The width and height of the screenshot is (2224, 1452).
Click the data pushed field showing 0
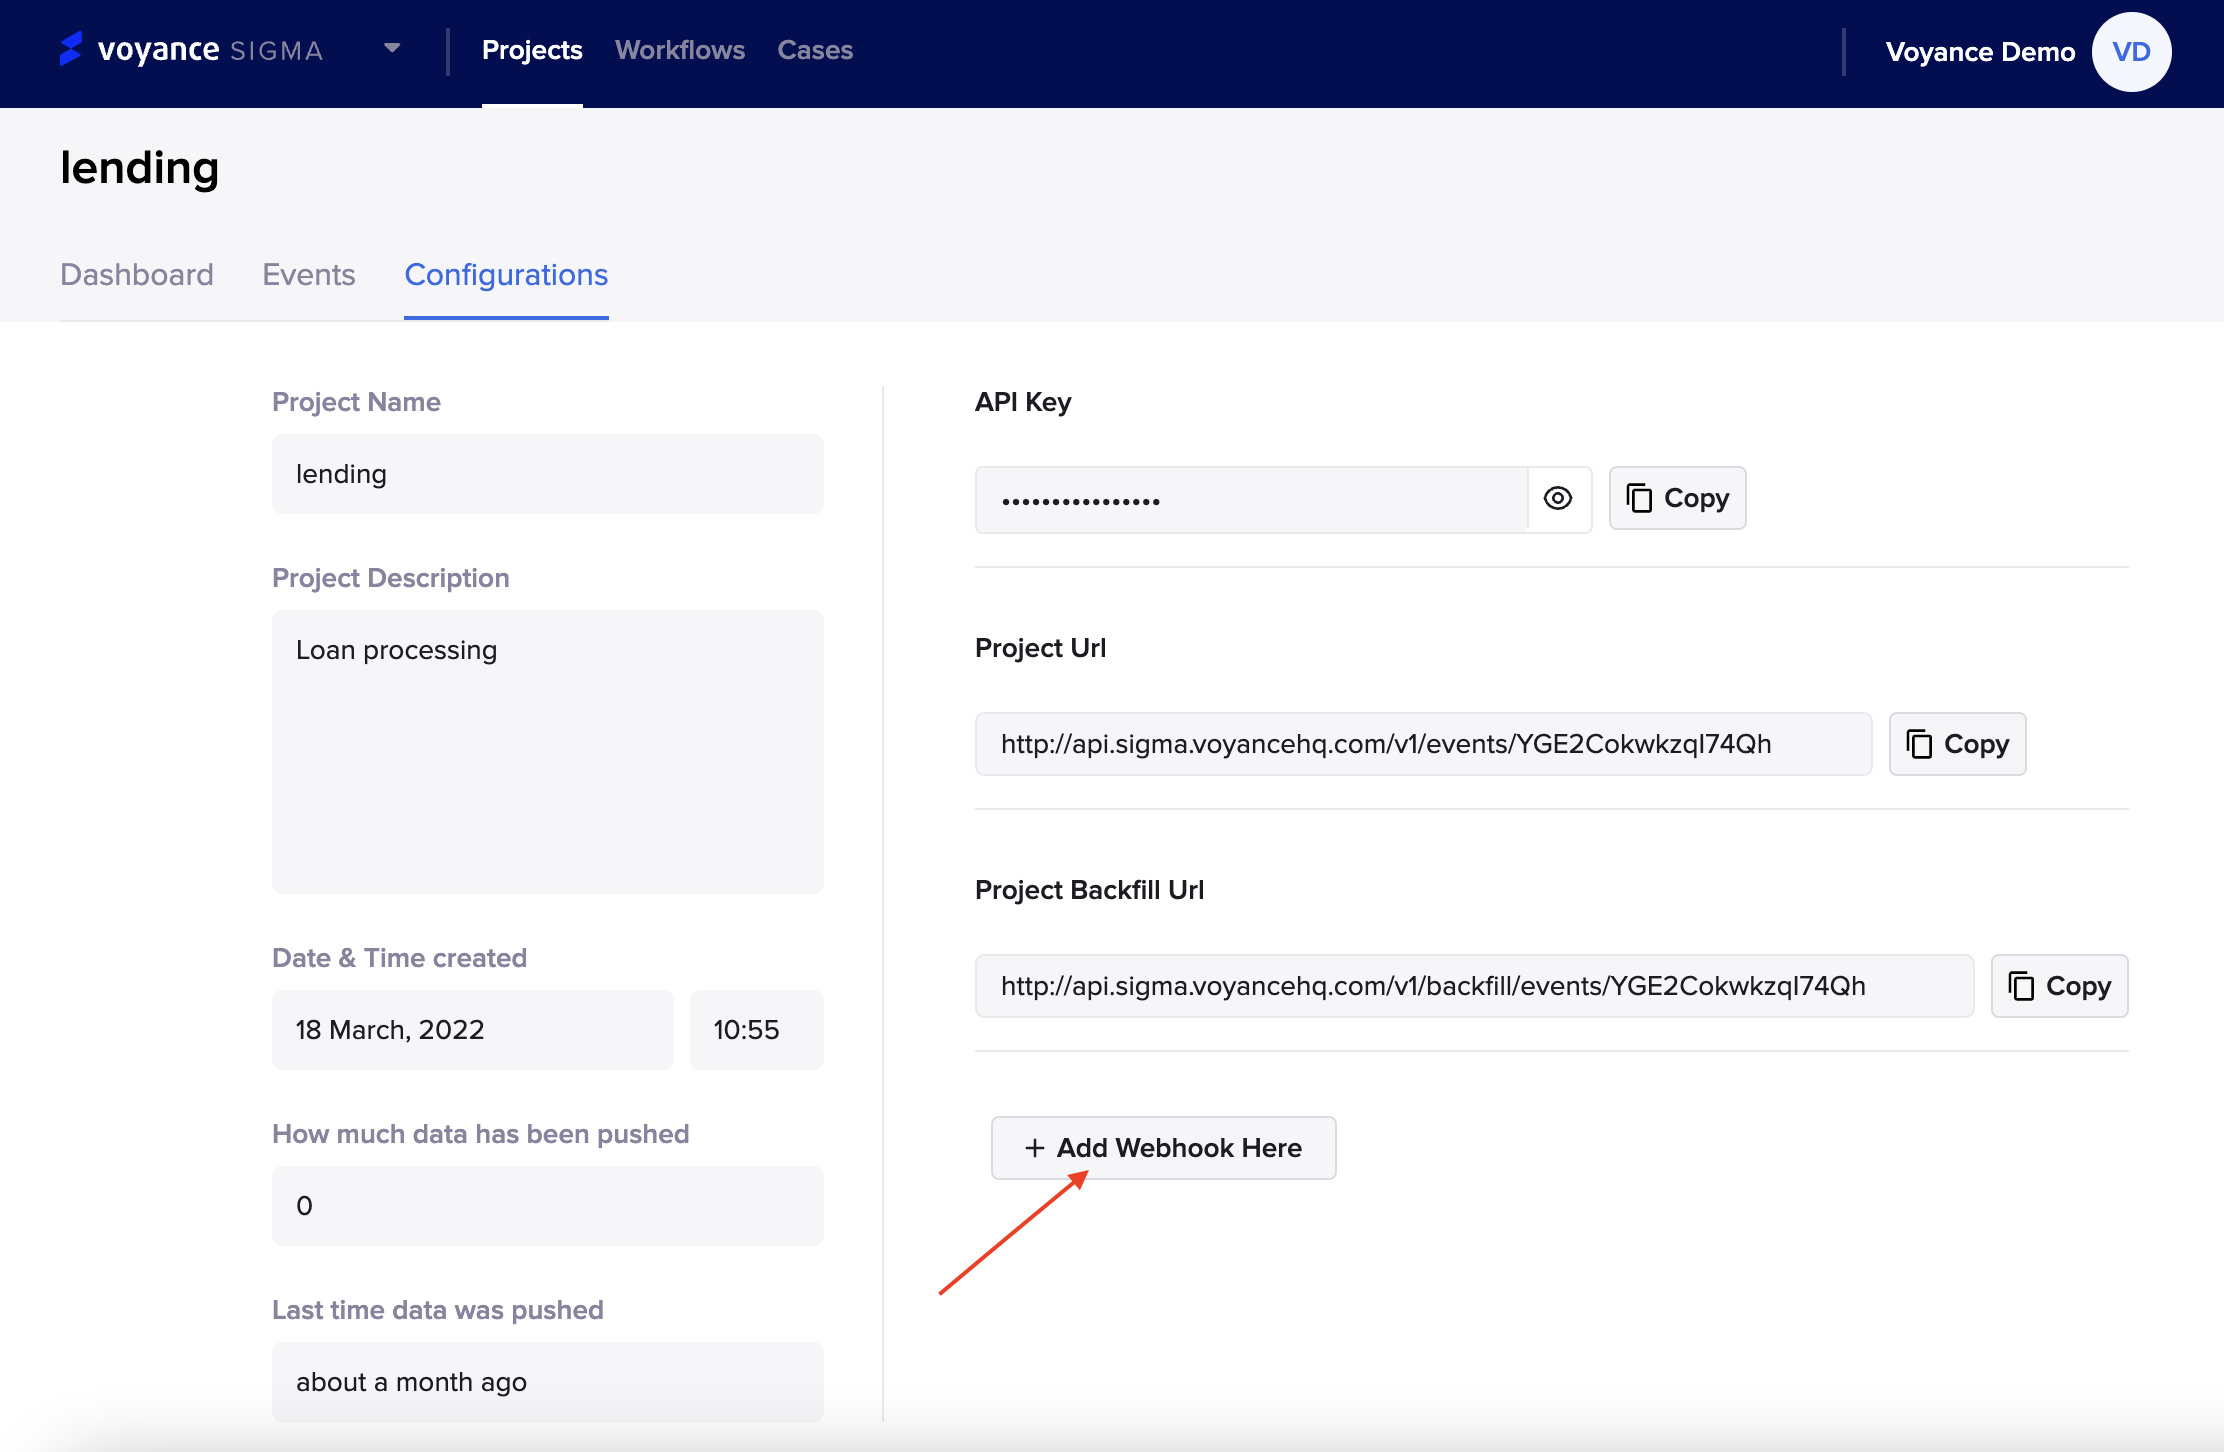(548, 1206)
